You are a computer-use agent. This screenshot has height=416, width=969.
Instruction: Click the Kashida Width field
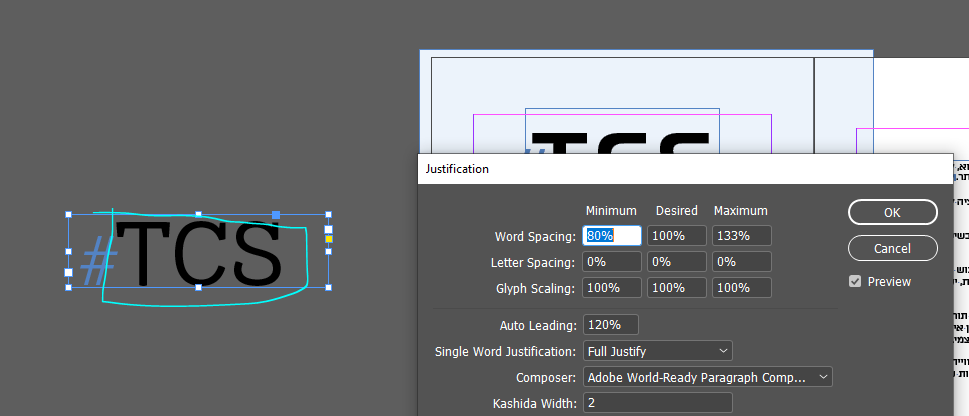pyautogui.click(x=657, y=403)
